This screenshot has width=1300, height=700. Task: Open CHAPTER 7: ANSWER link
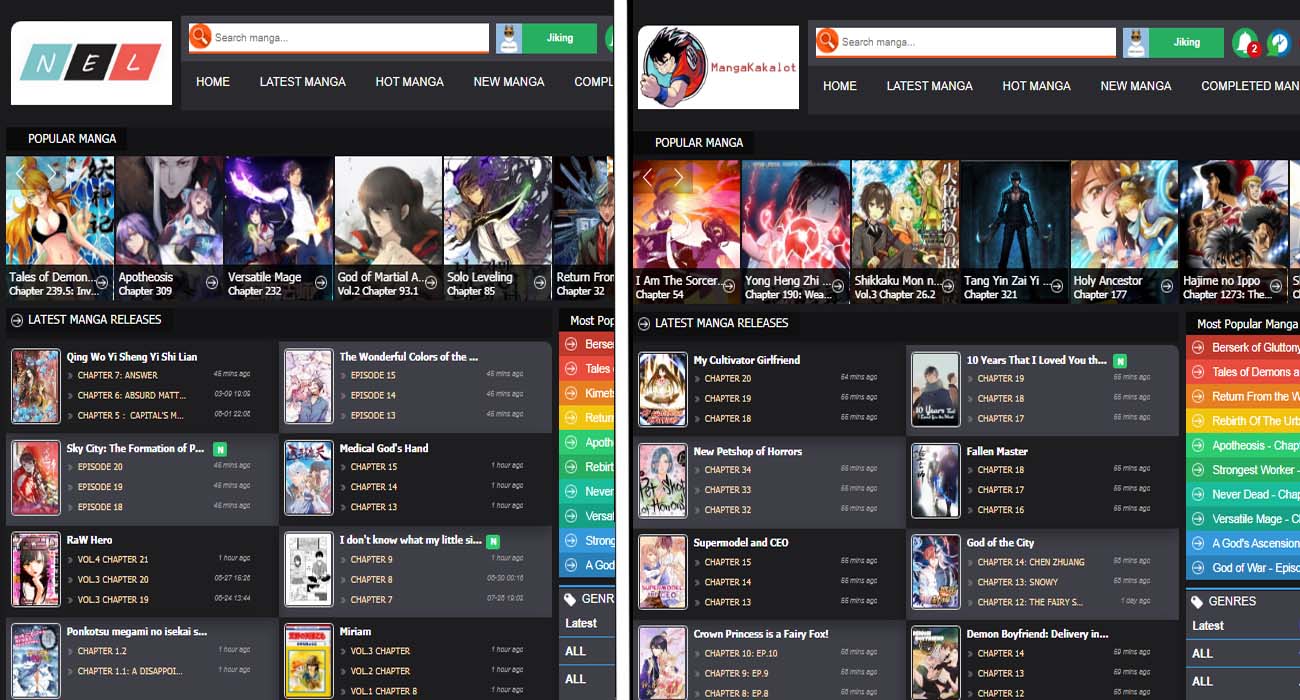(x=118, y=375)
